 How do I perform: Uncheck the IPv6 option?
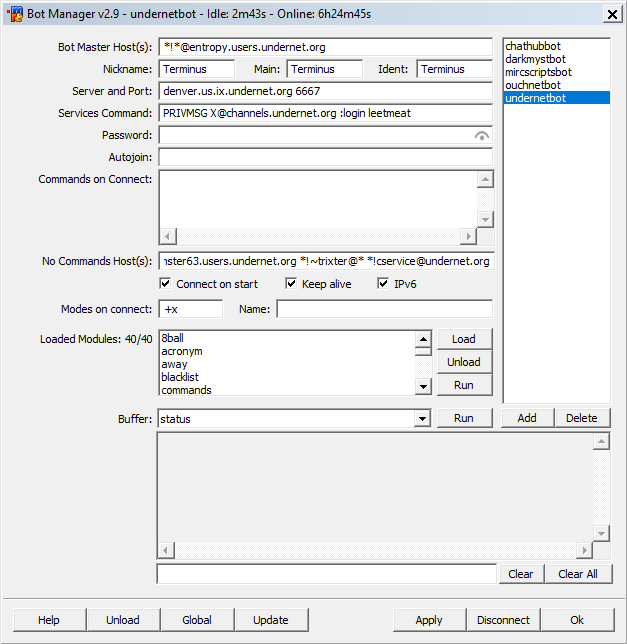pyautogui.click(x=383, y=284)
